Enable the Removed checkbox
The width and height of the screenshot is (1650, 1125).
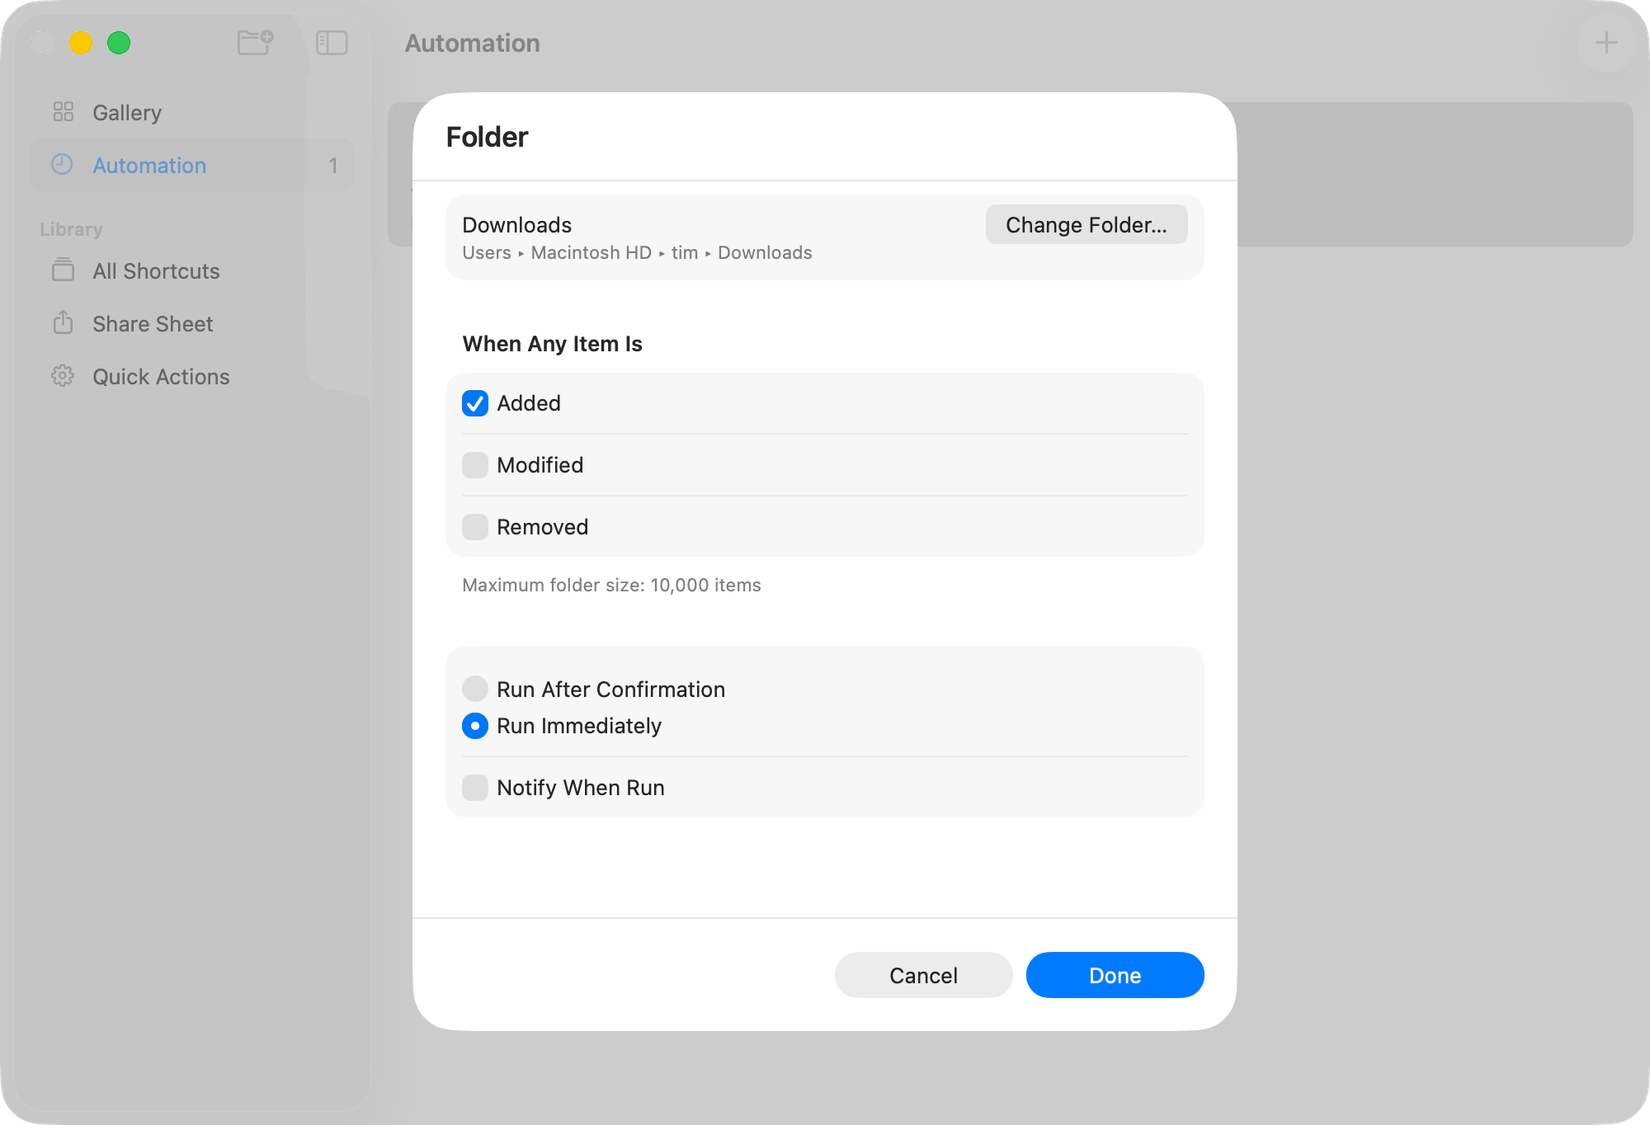[475, 527]
